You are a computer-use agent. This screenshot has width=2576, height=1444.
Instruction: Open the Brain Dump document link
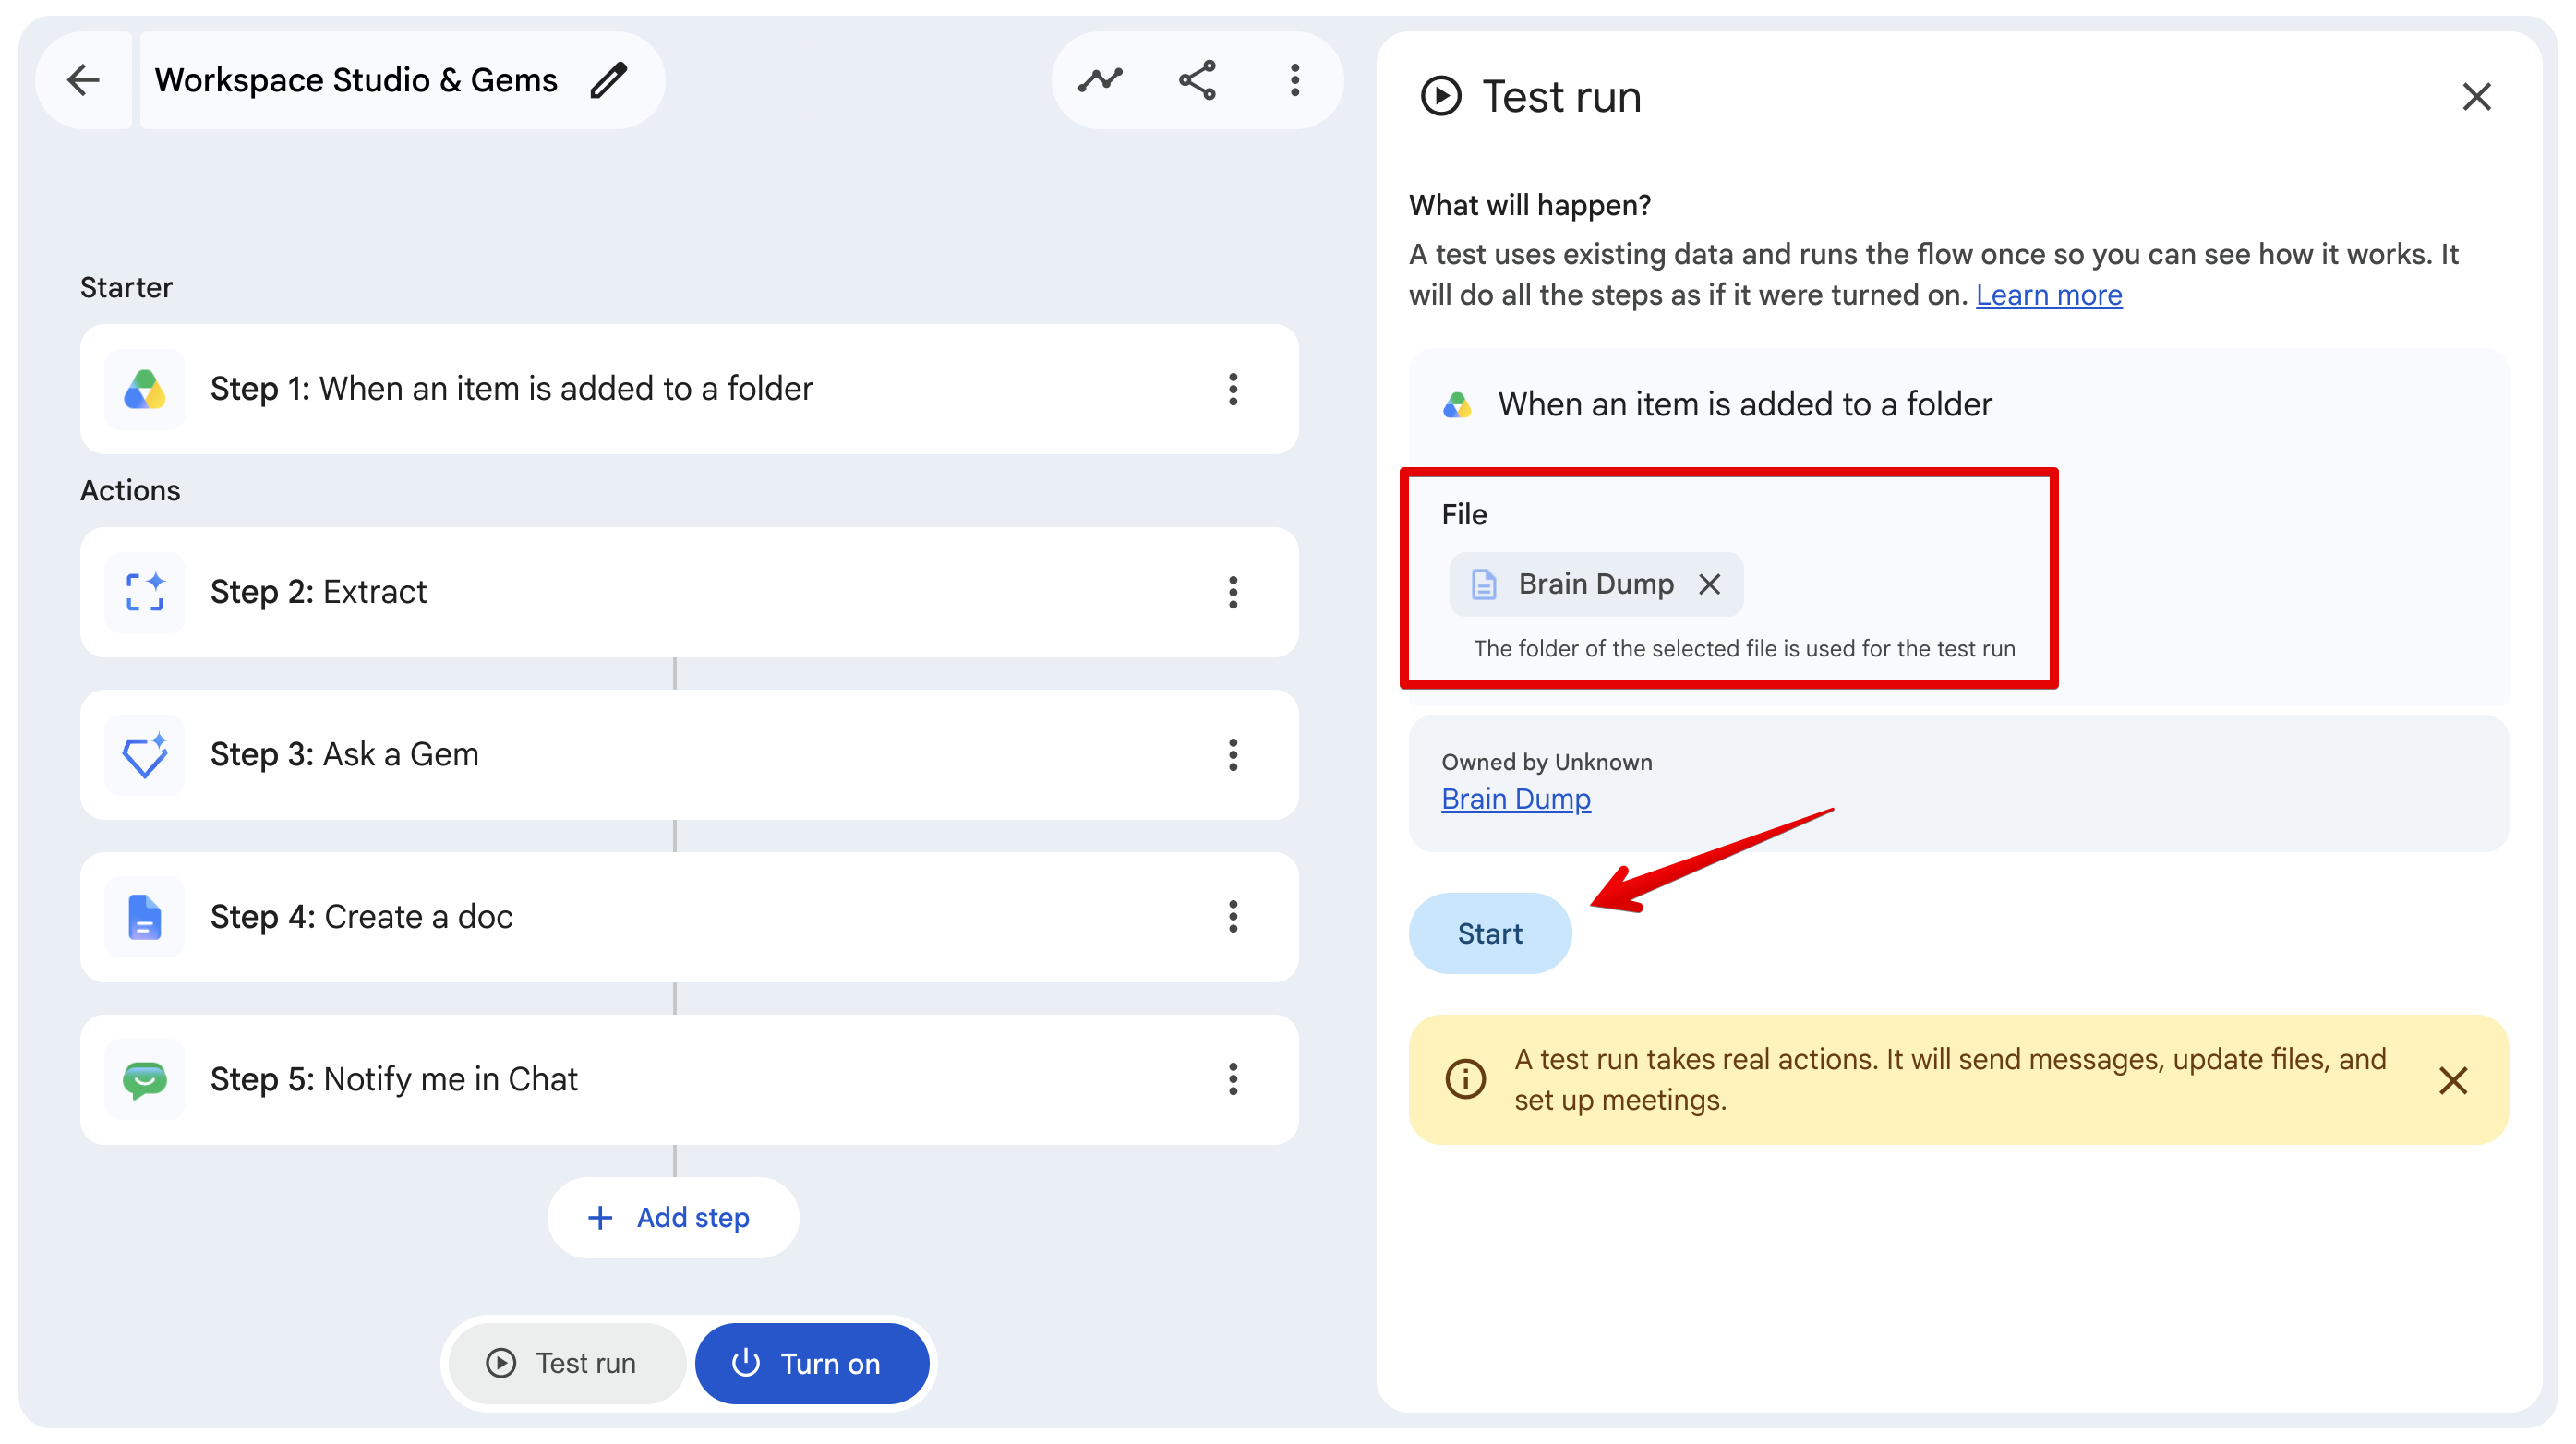click(1515, 799)
